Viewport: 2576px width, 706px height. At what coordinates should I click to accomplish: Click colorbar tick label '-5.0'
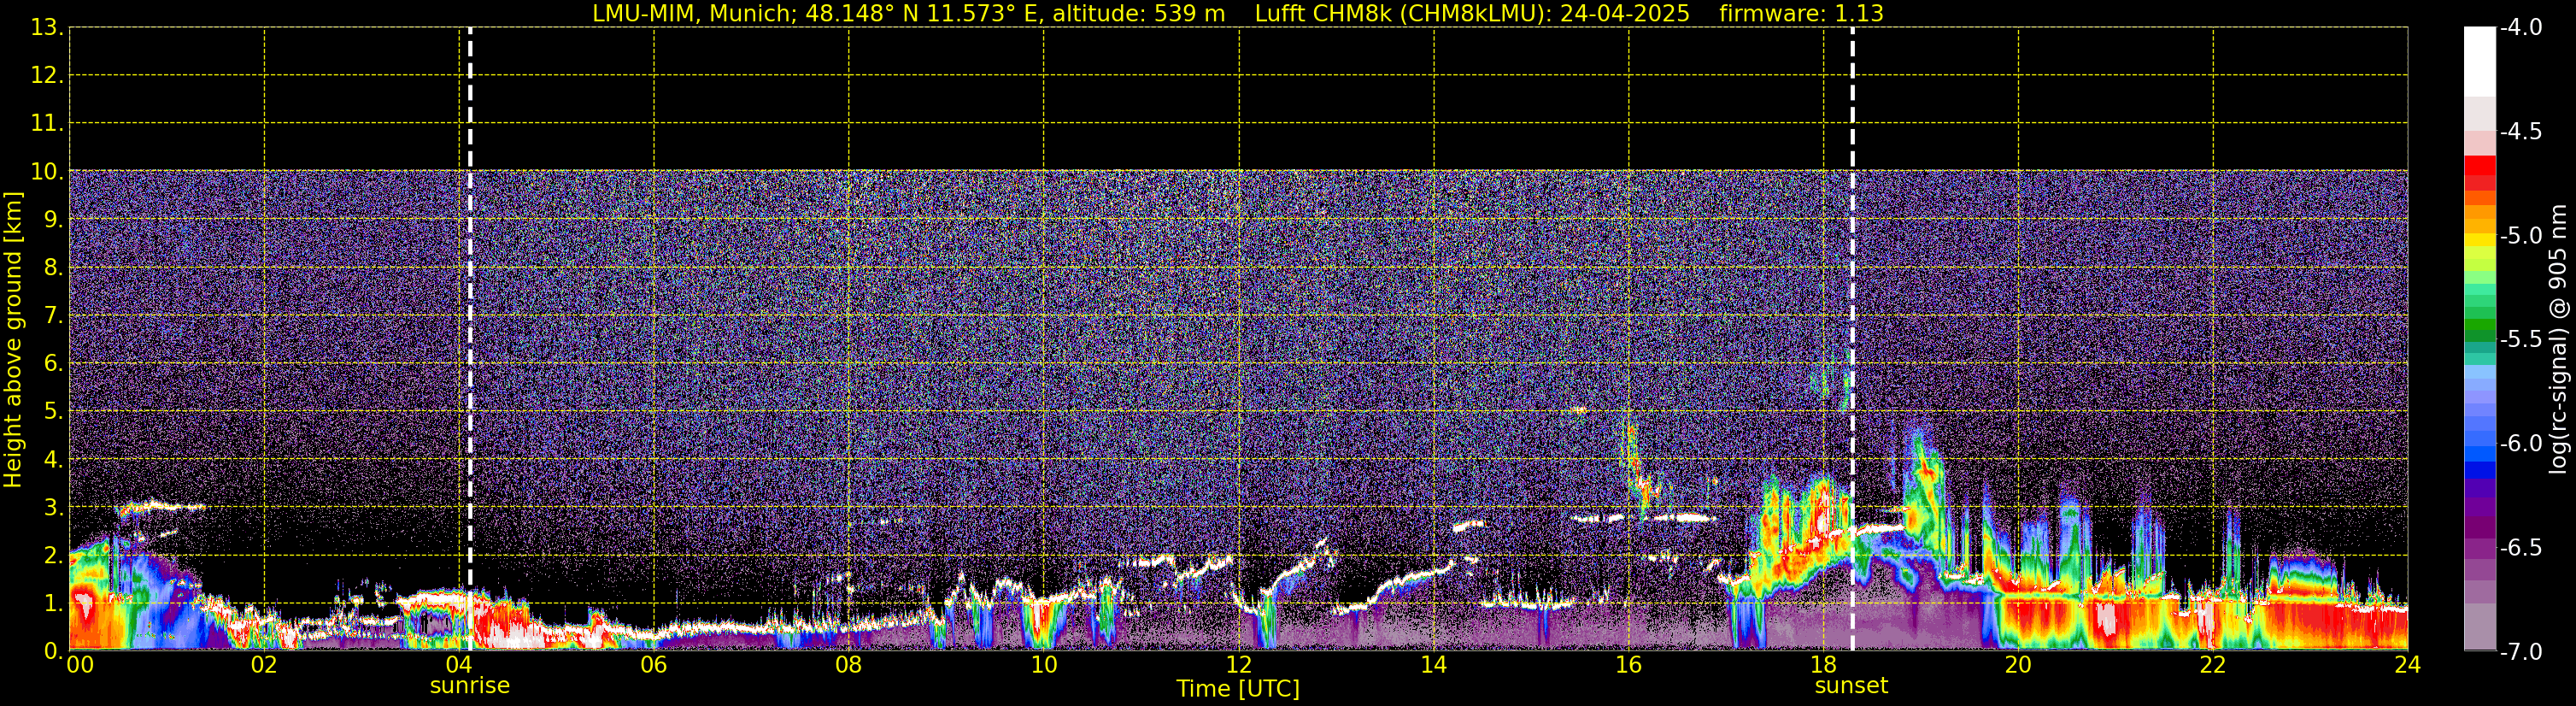pos(2521,236)
